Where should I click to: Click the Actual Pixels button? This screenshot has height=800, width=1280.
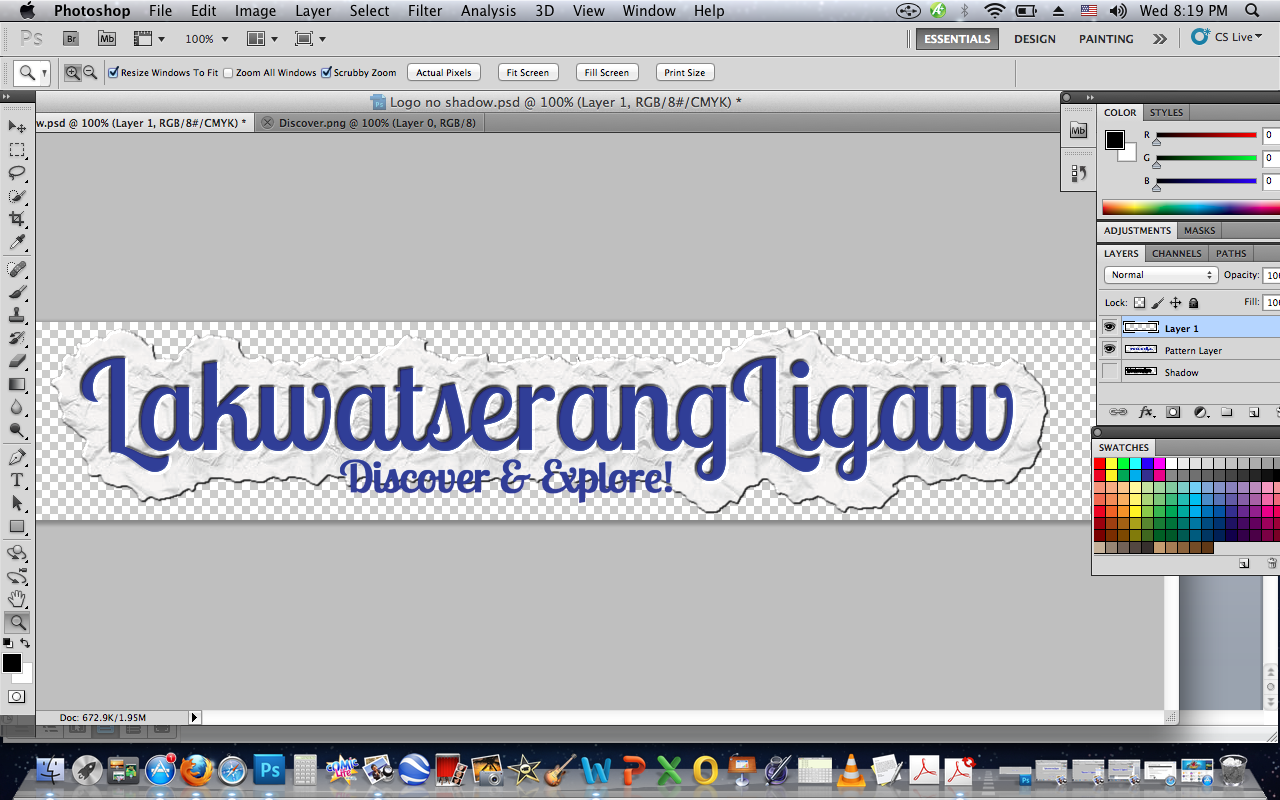[x=443, y=72]
